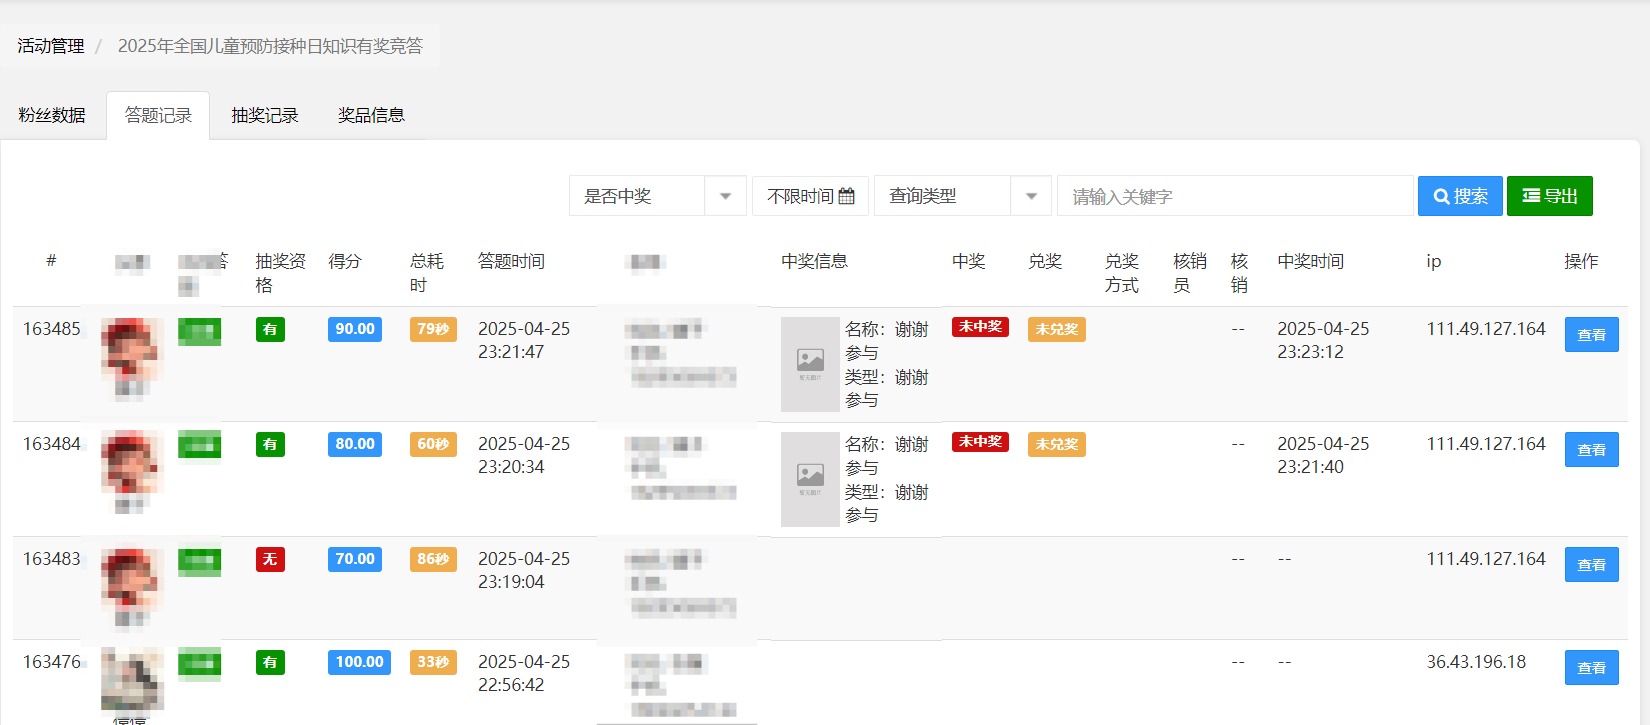Go to 活动管理 breadcrumb link
1650x725 pixels.
(51, 46)
